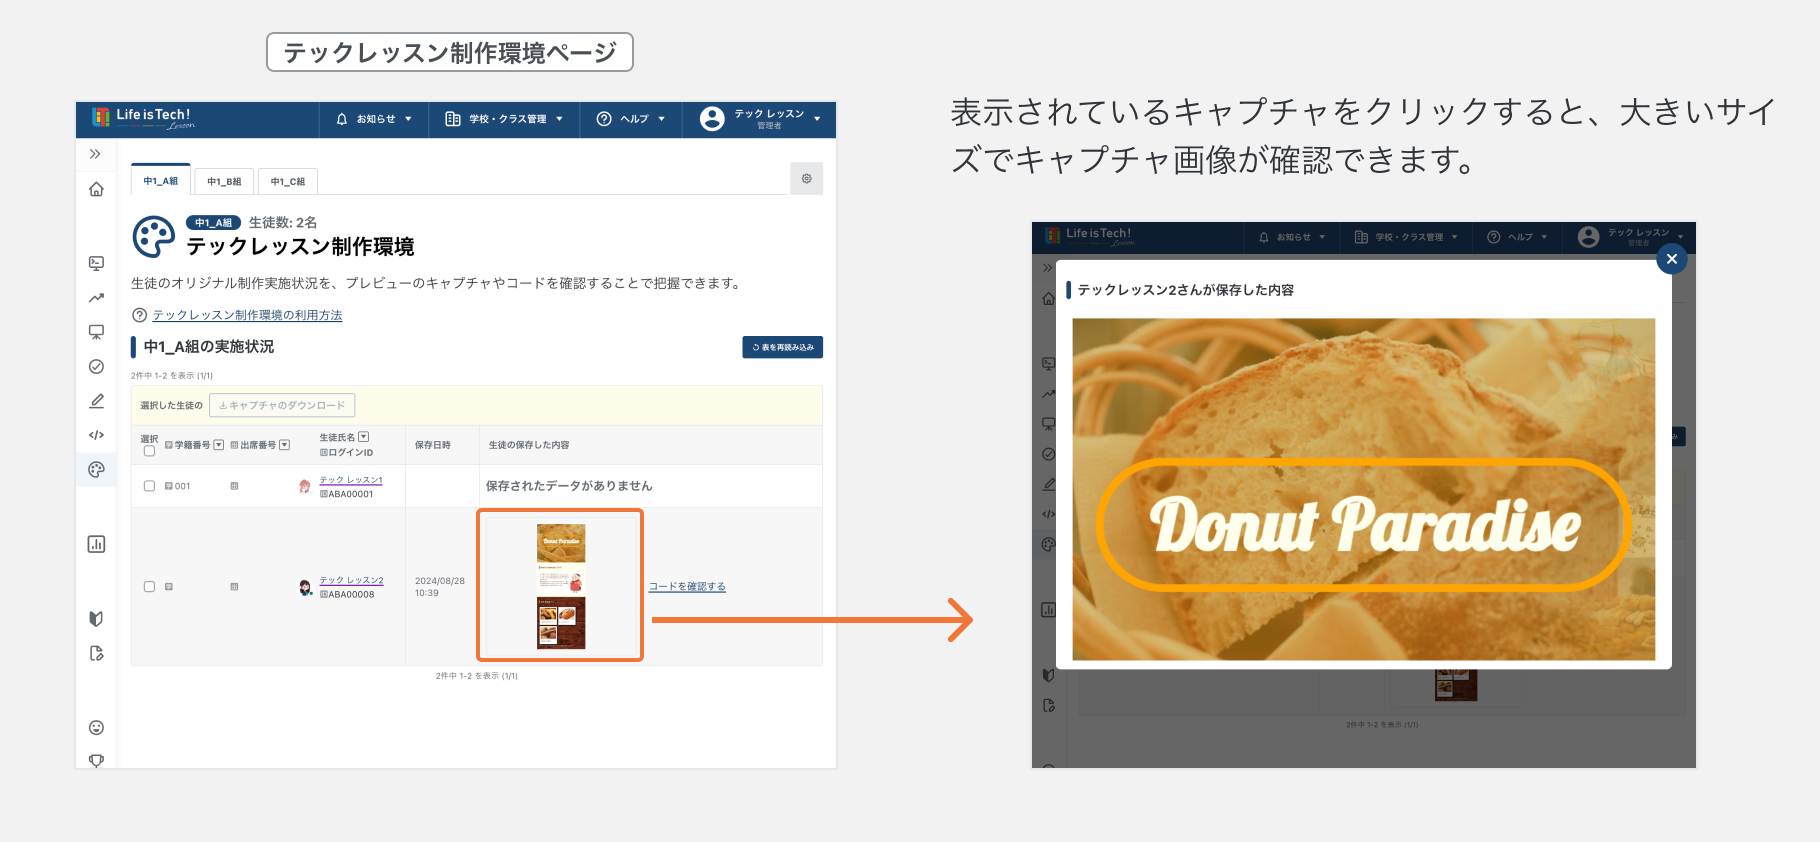
Task: Click the avatar of student テック レッスン1
Action: point(304,486)
